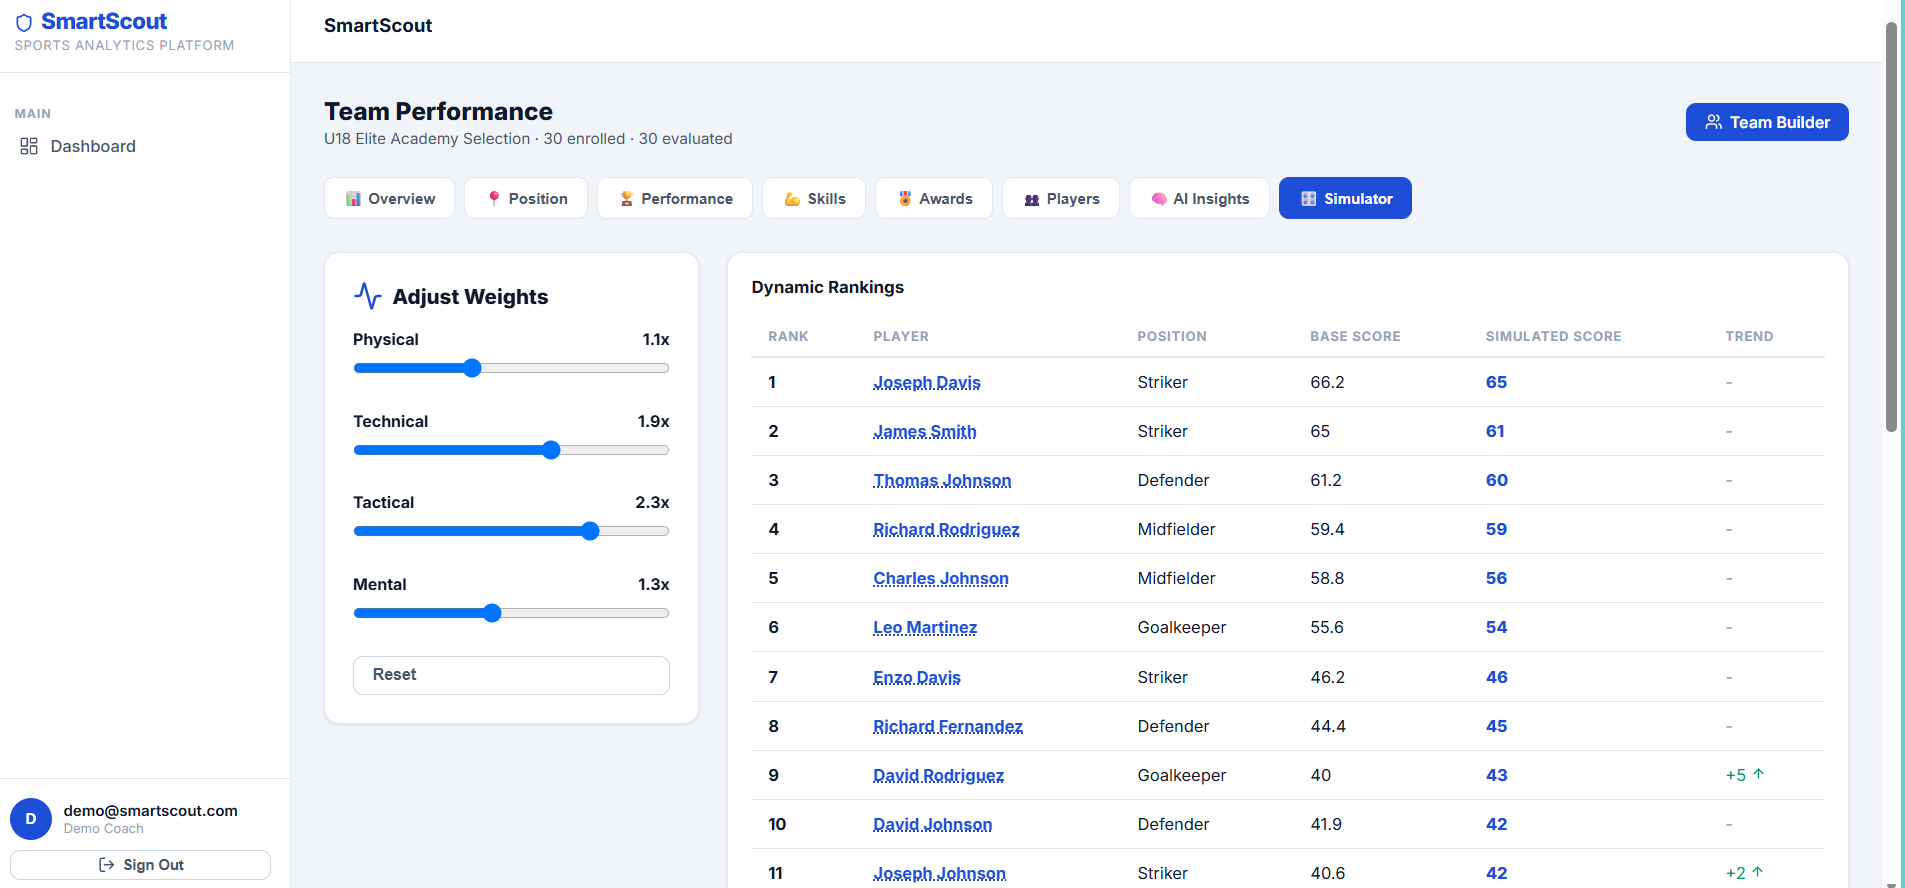Click the Sign Out arrow icon
This screenshot has width=1905, height=888.
click(107, 865)
